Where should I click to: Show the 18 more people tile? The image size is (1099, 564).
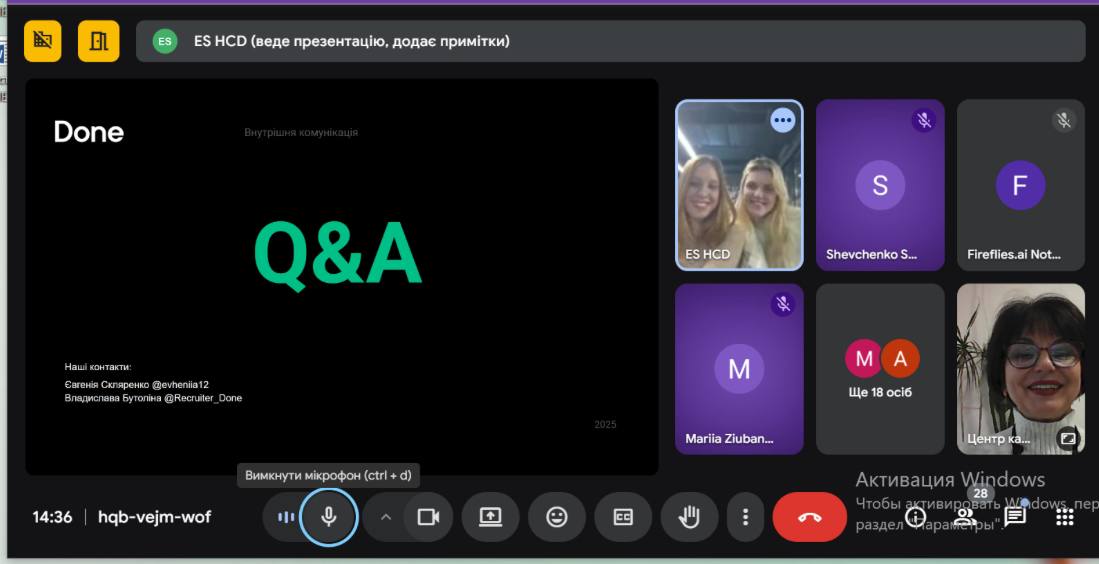[880, 369]
